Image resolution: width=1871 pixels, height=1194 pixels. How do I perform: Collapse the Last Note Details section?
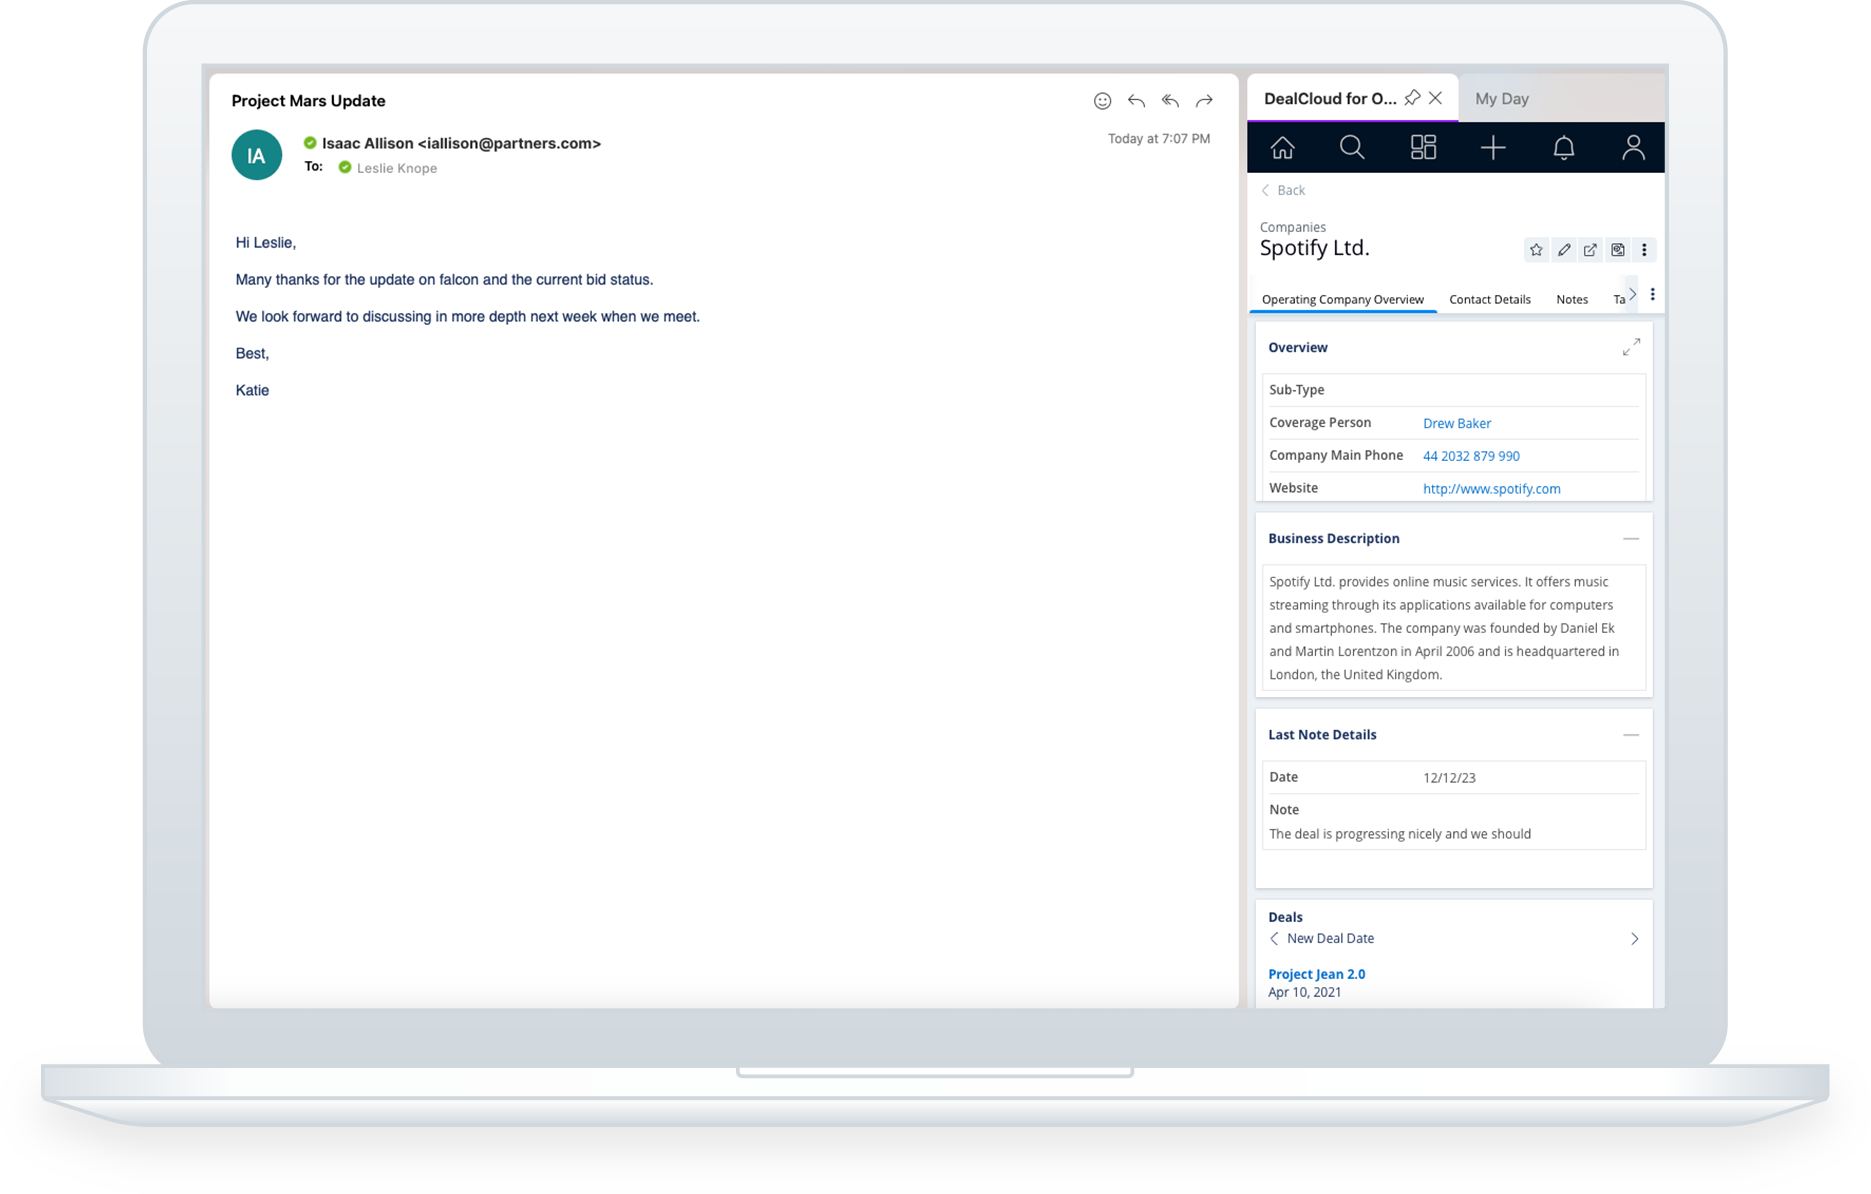1633,735
